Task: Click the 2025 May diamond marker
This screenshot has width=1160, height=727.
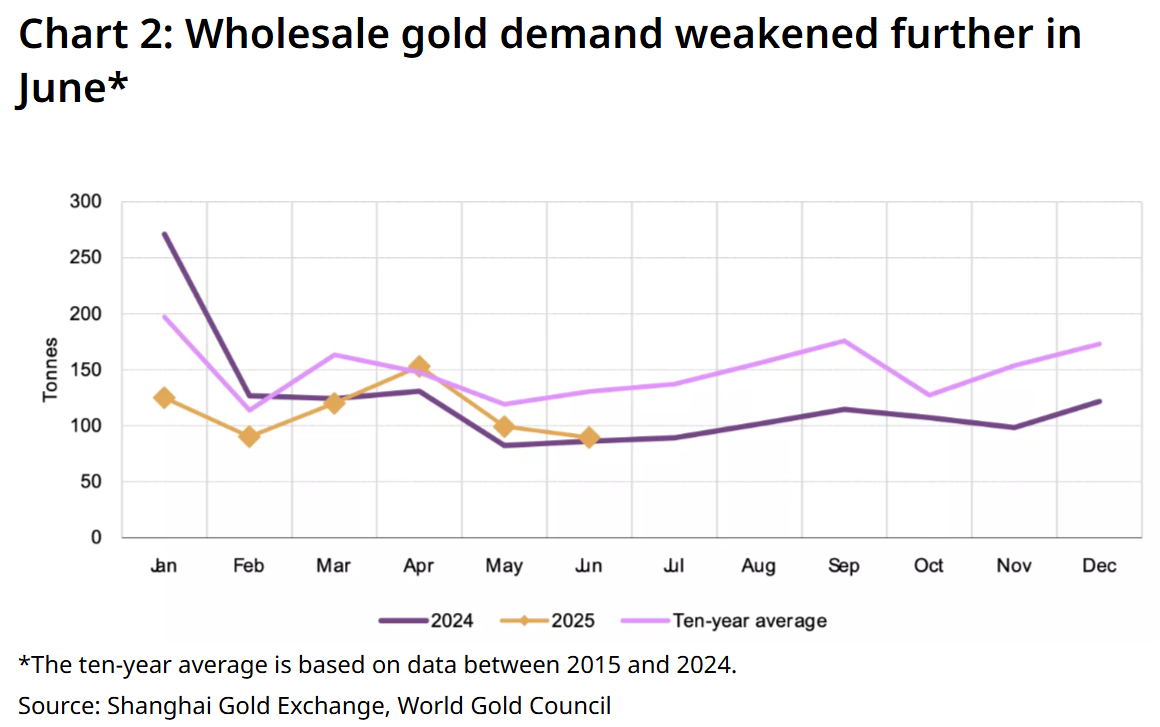Action: tap(504, 427)
